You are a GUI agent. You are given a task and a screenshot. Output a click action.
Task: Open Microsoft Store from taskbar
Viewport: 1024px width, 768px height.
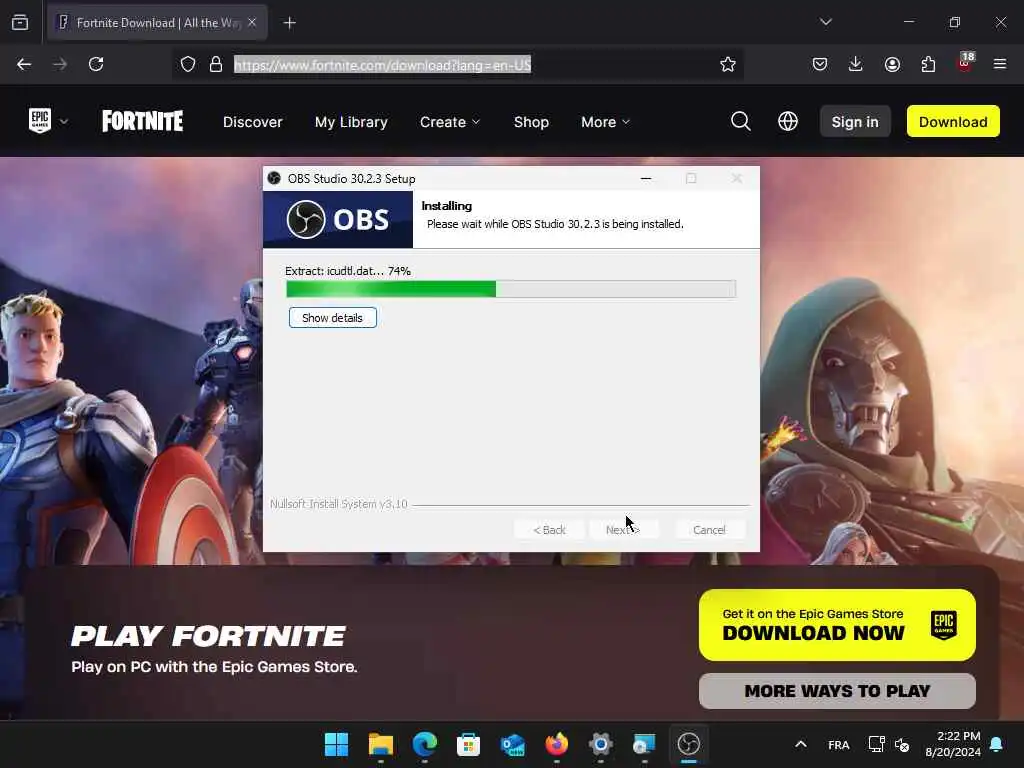coord(468,744)
